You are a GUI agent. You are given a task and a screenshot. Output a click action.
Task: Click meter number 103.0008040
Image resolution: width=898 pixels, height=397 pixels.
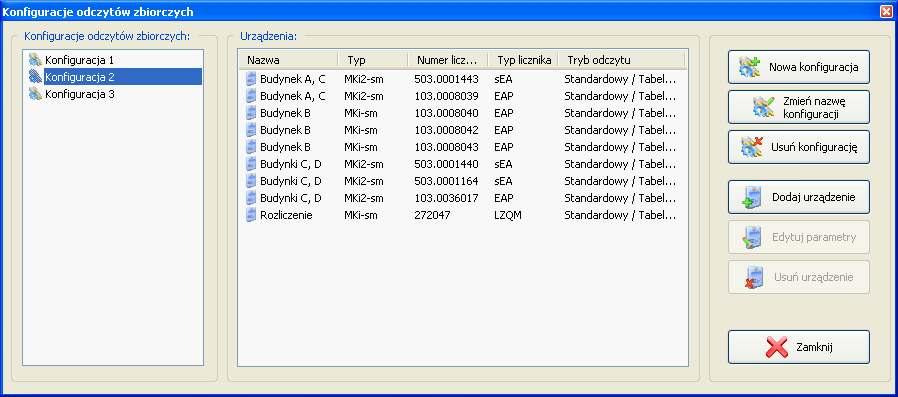[x=446, y=113]
